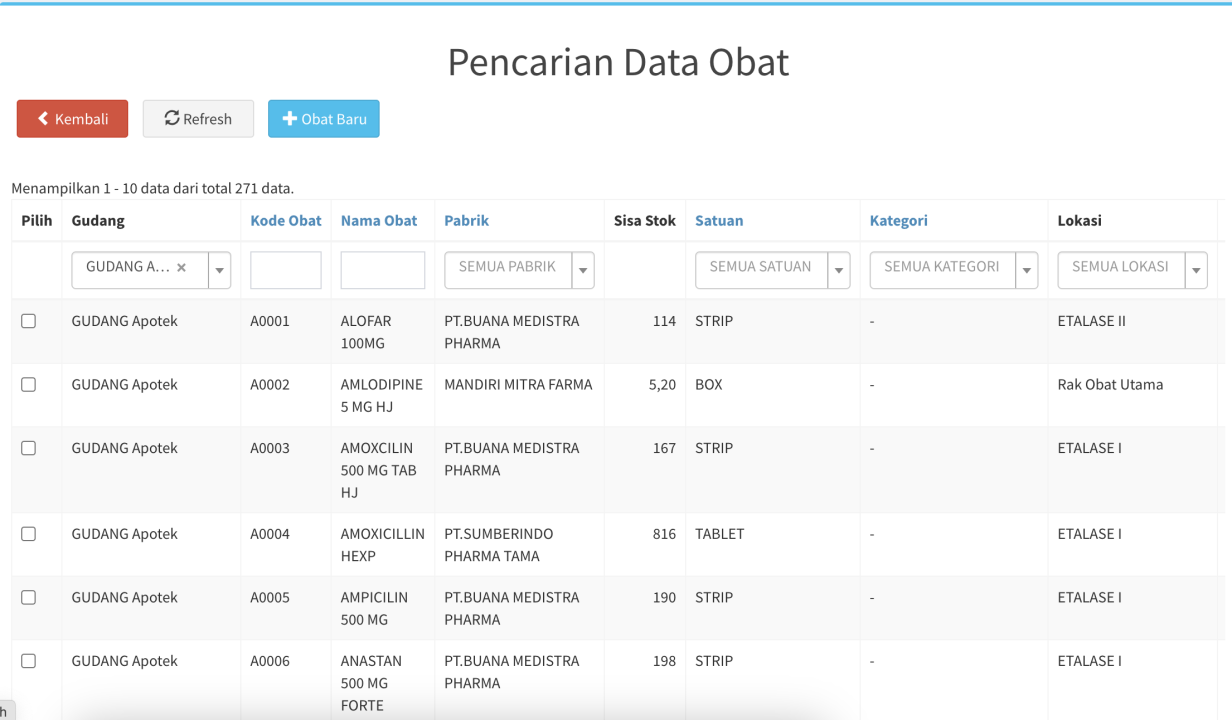Check the box for AMOXICILLIN HEXP
The width and height of the screenshot is (1232, 720).
[29, 534]
